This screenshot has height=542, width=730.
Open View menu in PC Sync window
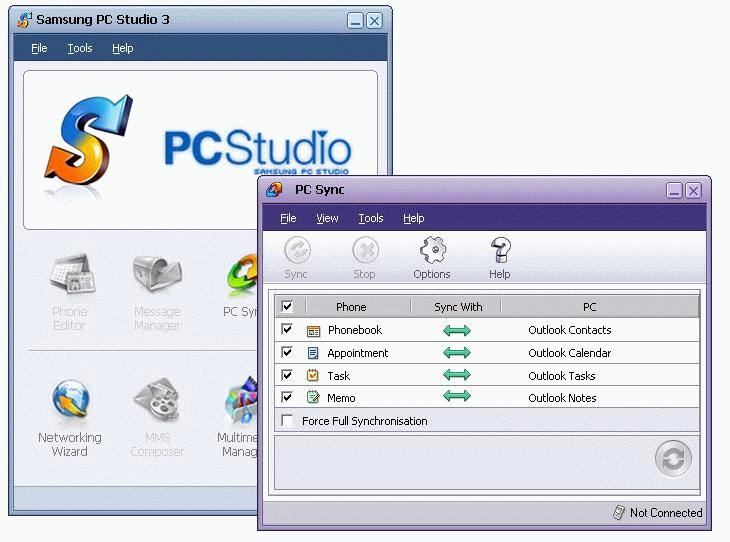[327, 218]
